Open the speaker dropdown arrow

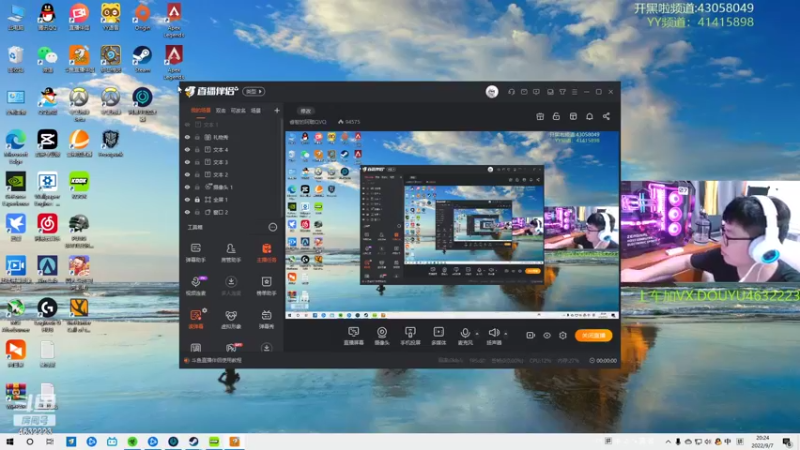pos(506,334)
